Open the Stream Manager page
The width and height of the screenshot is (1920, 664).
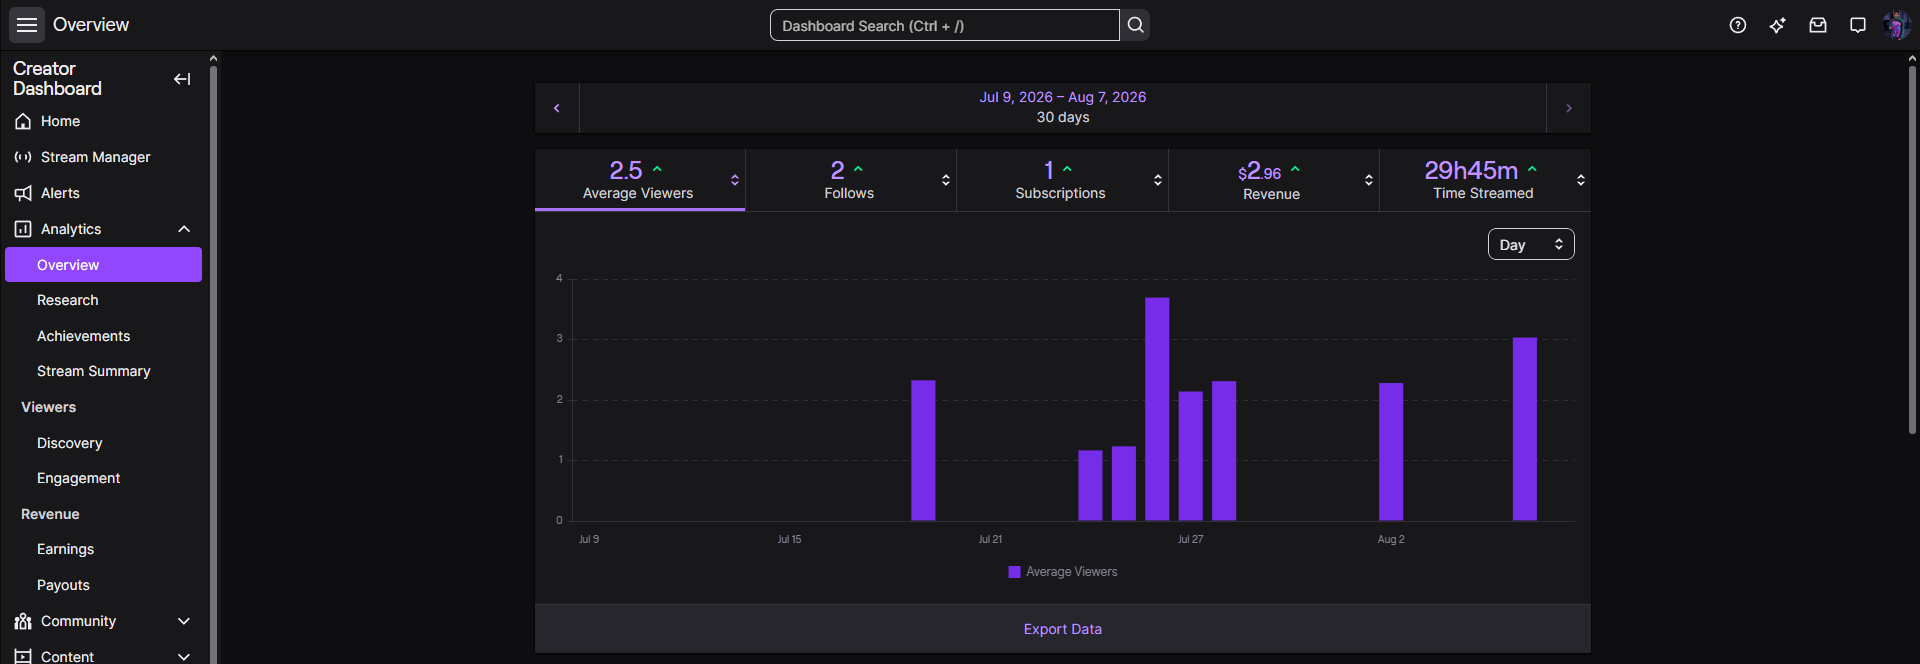(96, 157)
